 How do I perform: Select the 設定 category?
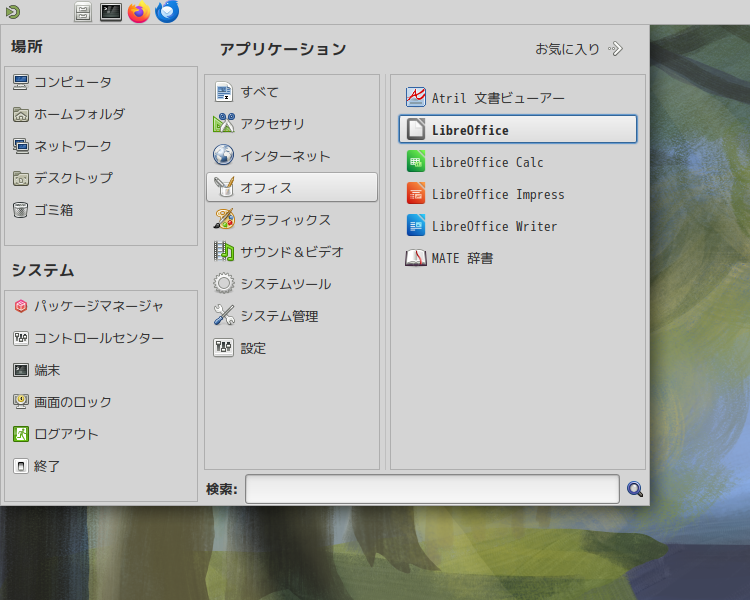coord(292,348)
